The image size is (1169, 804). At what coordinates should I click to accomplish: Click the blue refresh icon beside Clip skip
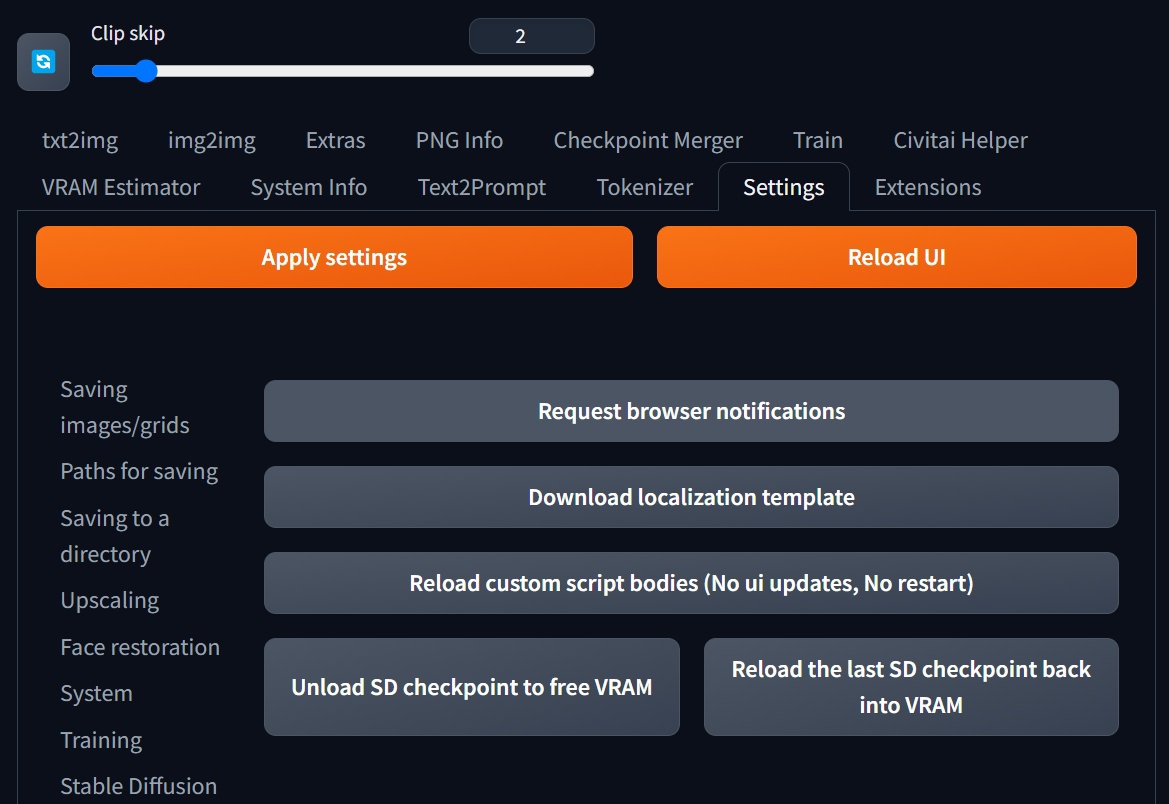43,62
